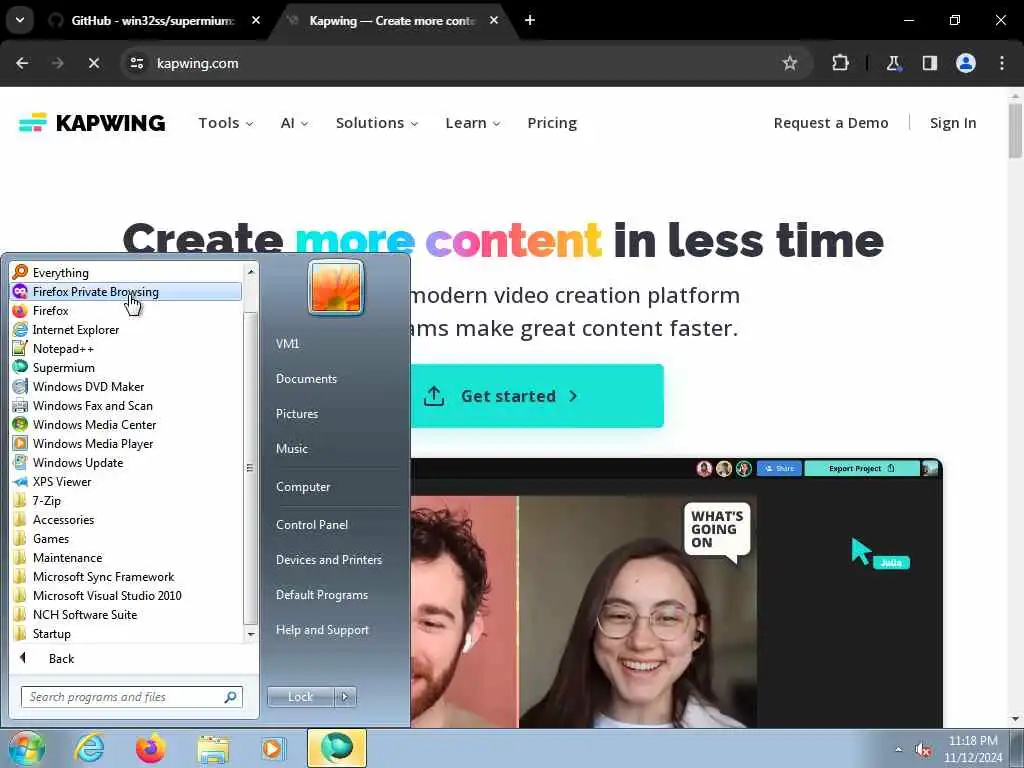Expand Microsoft Visual Studio 2010 folder
This screenshot has width=1024, height=768.
pyautogui.click(x=107, y=596)
